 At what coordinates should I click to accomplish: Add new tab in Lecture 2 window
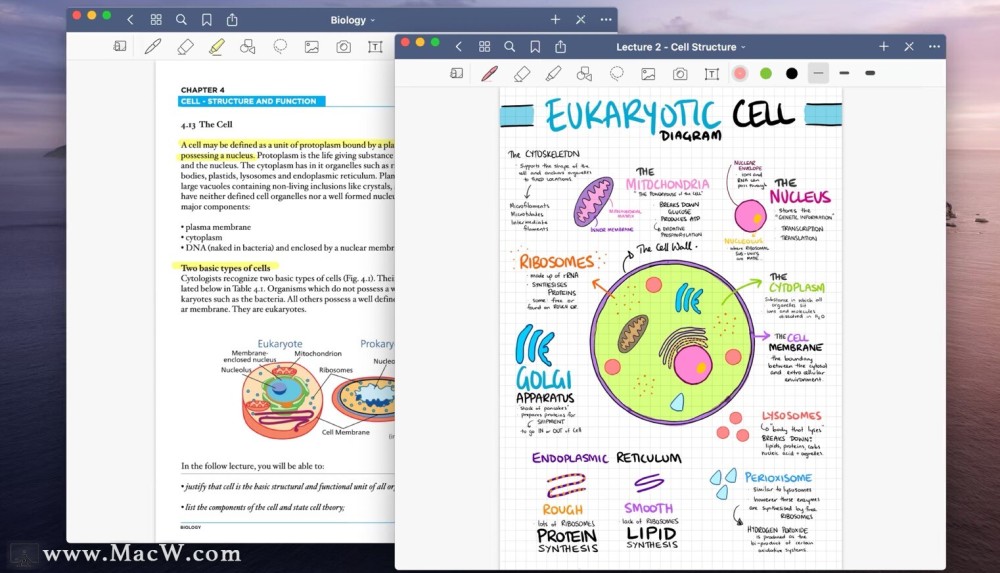[x=883, y=47]
